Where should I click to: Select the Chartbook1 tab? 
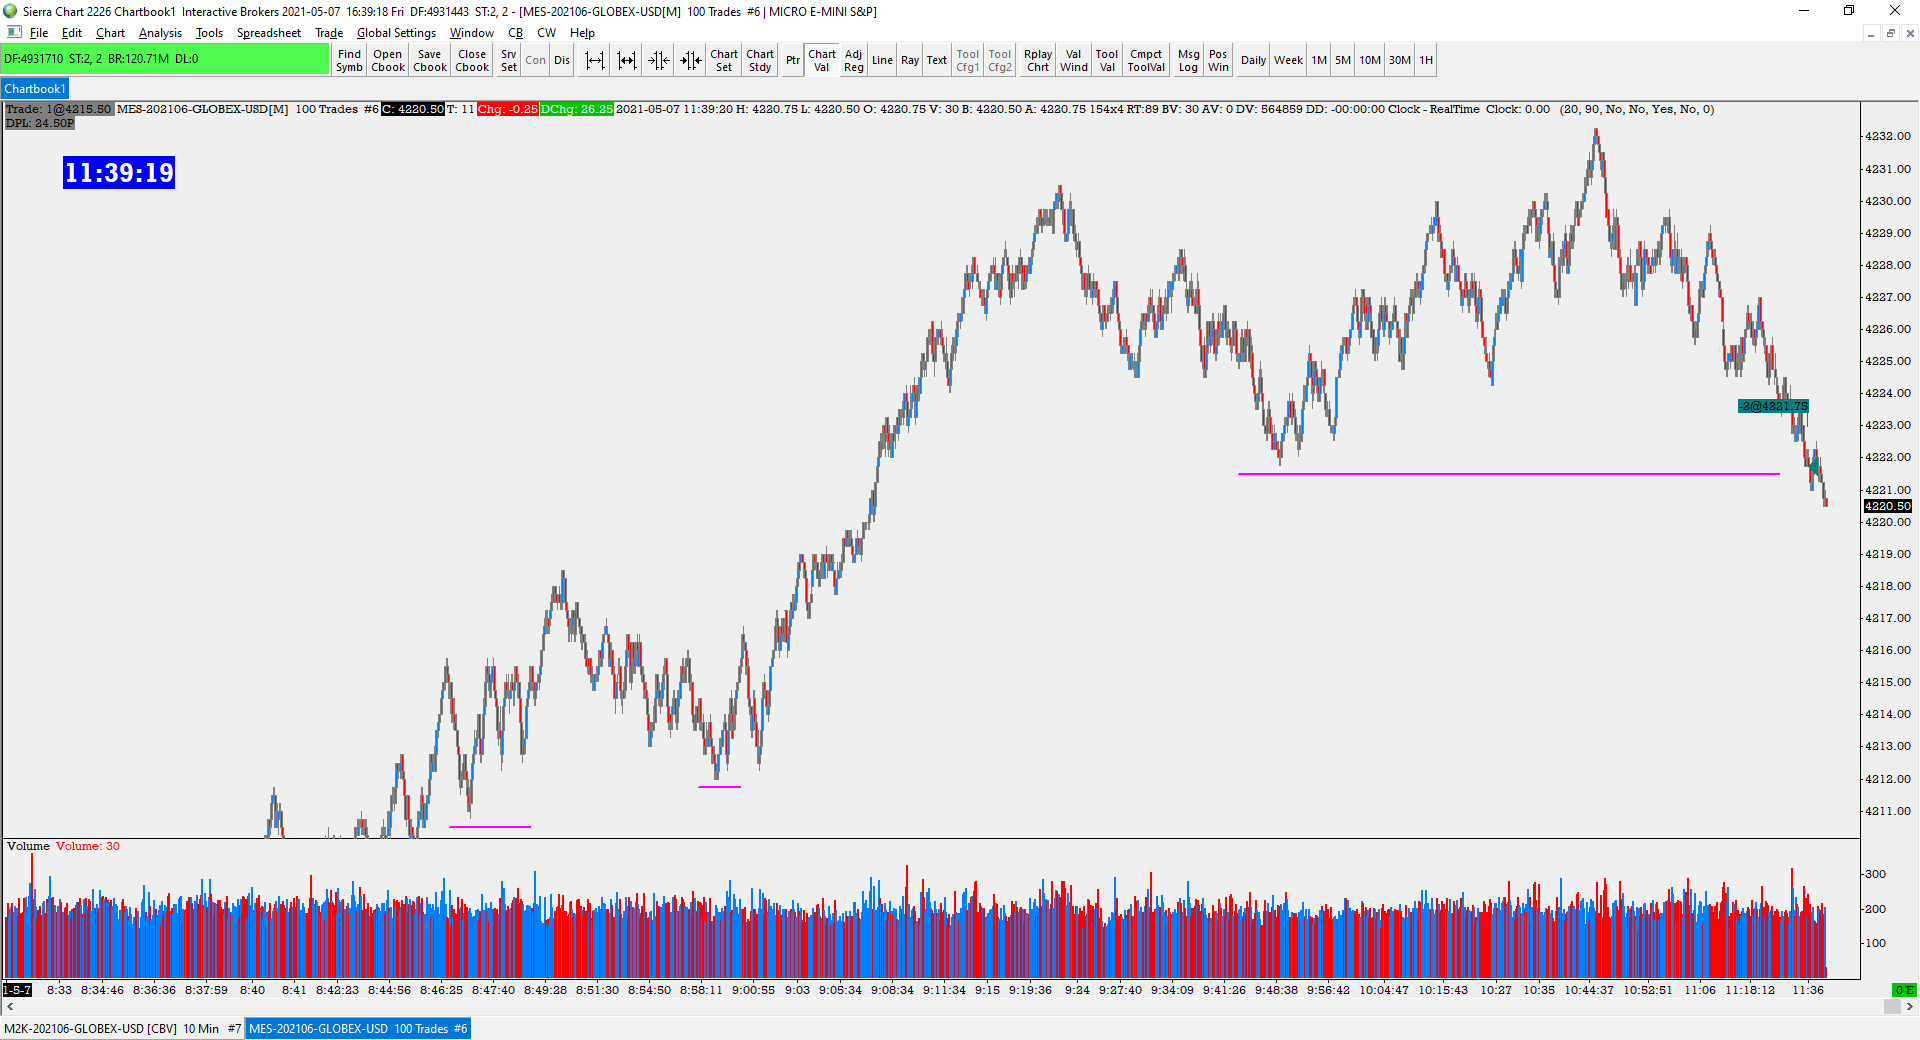pyautogui.click(x=35, y=89)
